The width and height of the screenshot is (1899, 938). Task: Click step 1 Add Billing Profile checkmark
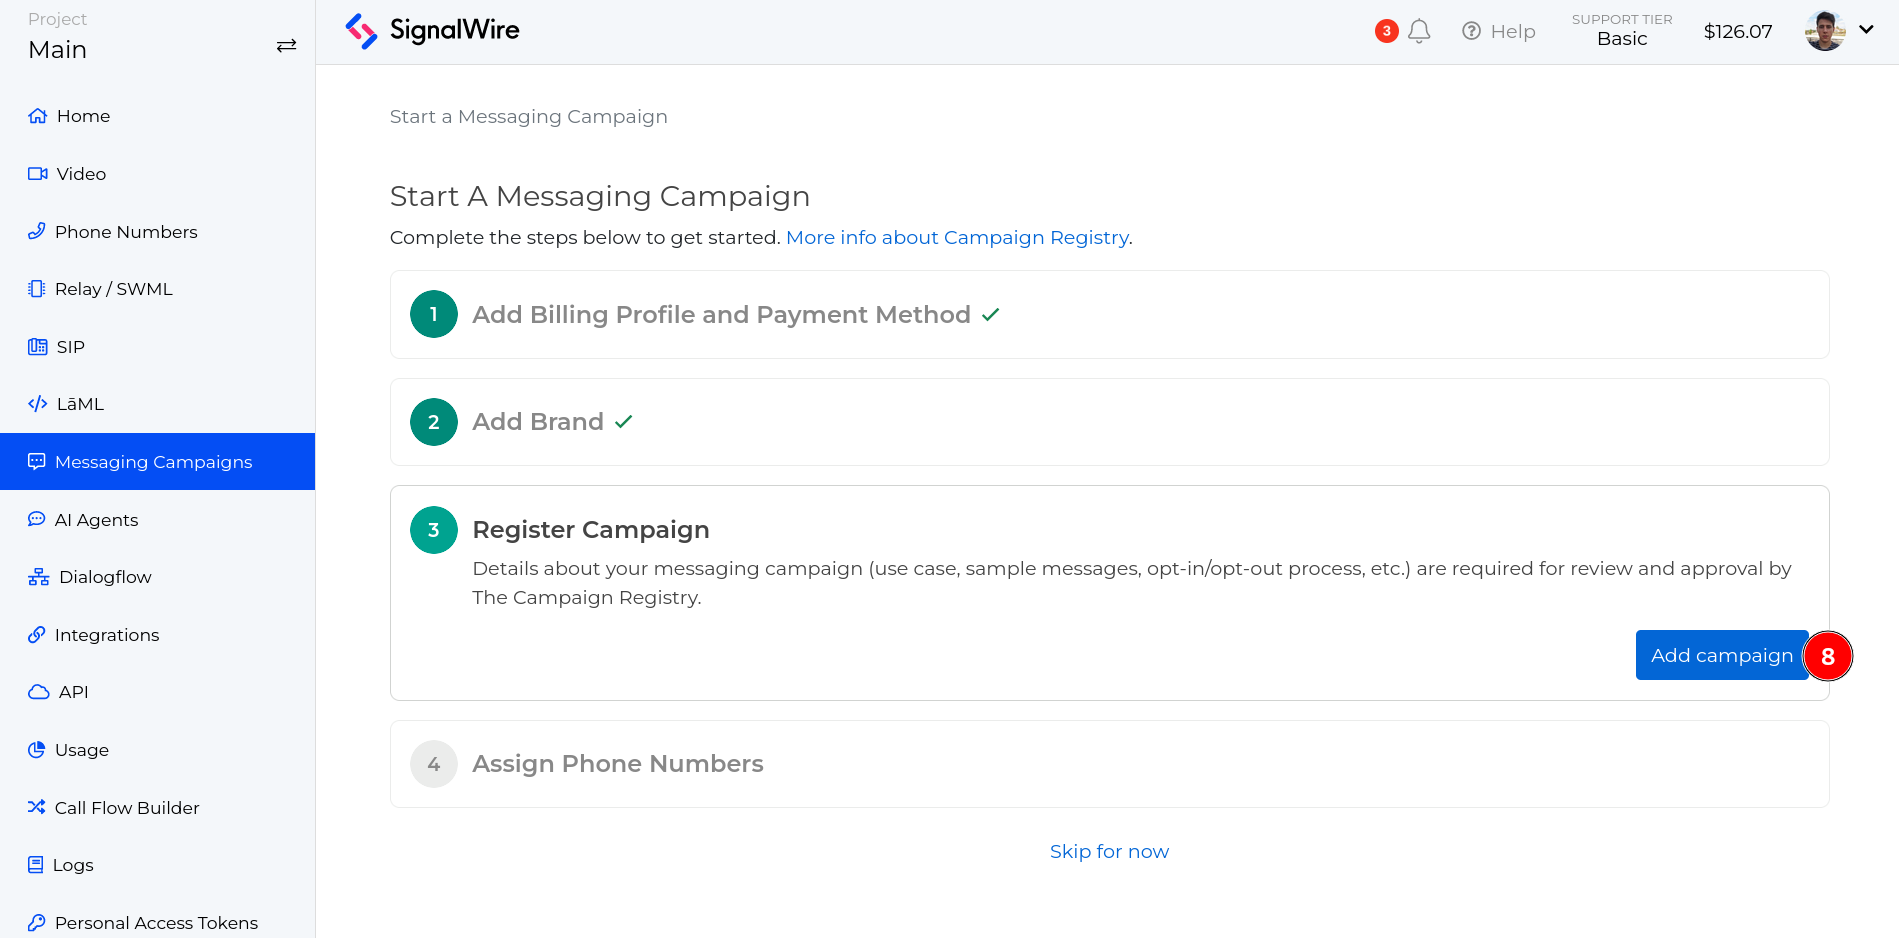(991, 314)
